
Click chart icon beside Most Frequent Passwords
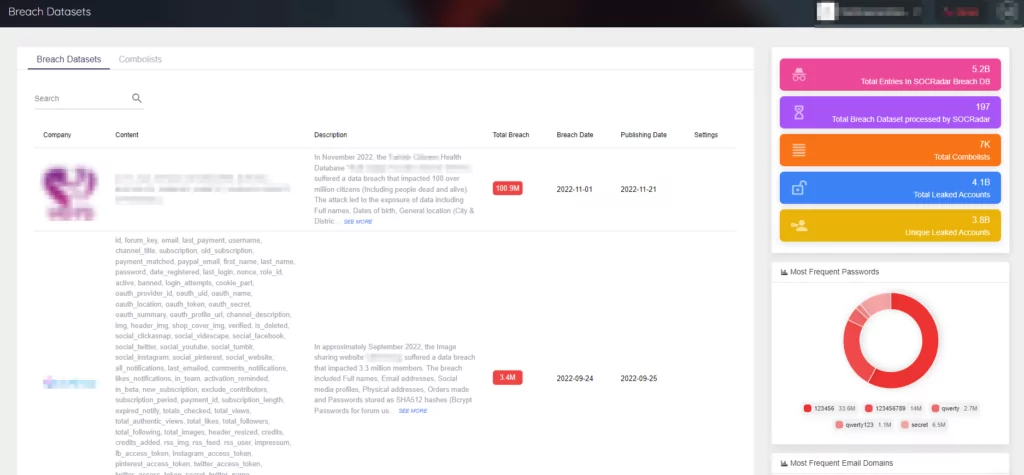coord(784,272)
